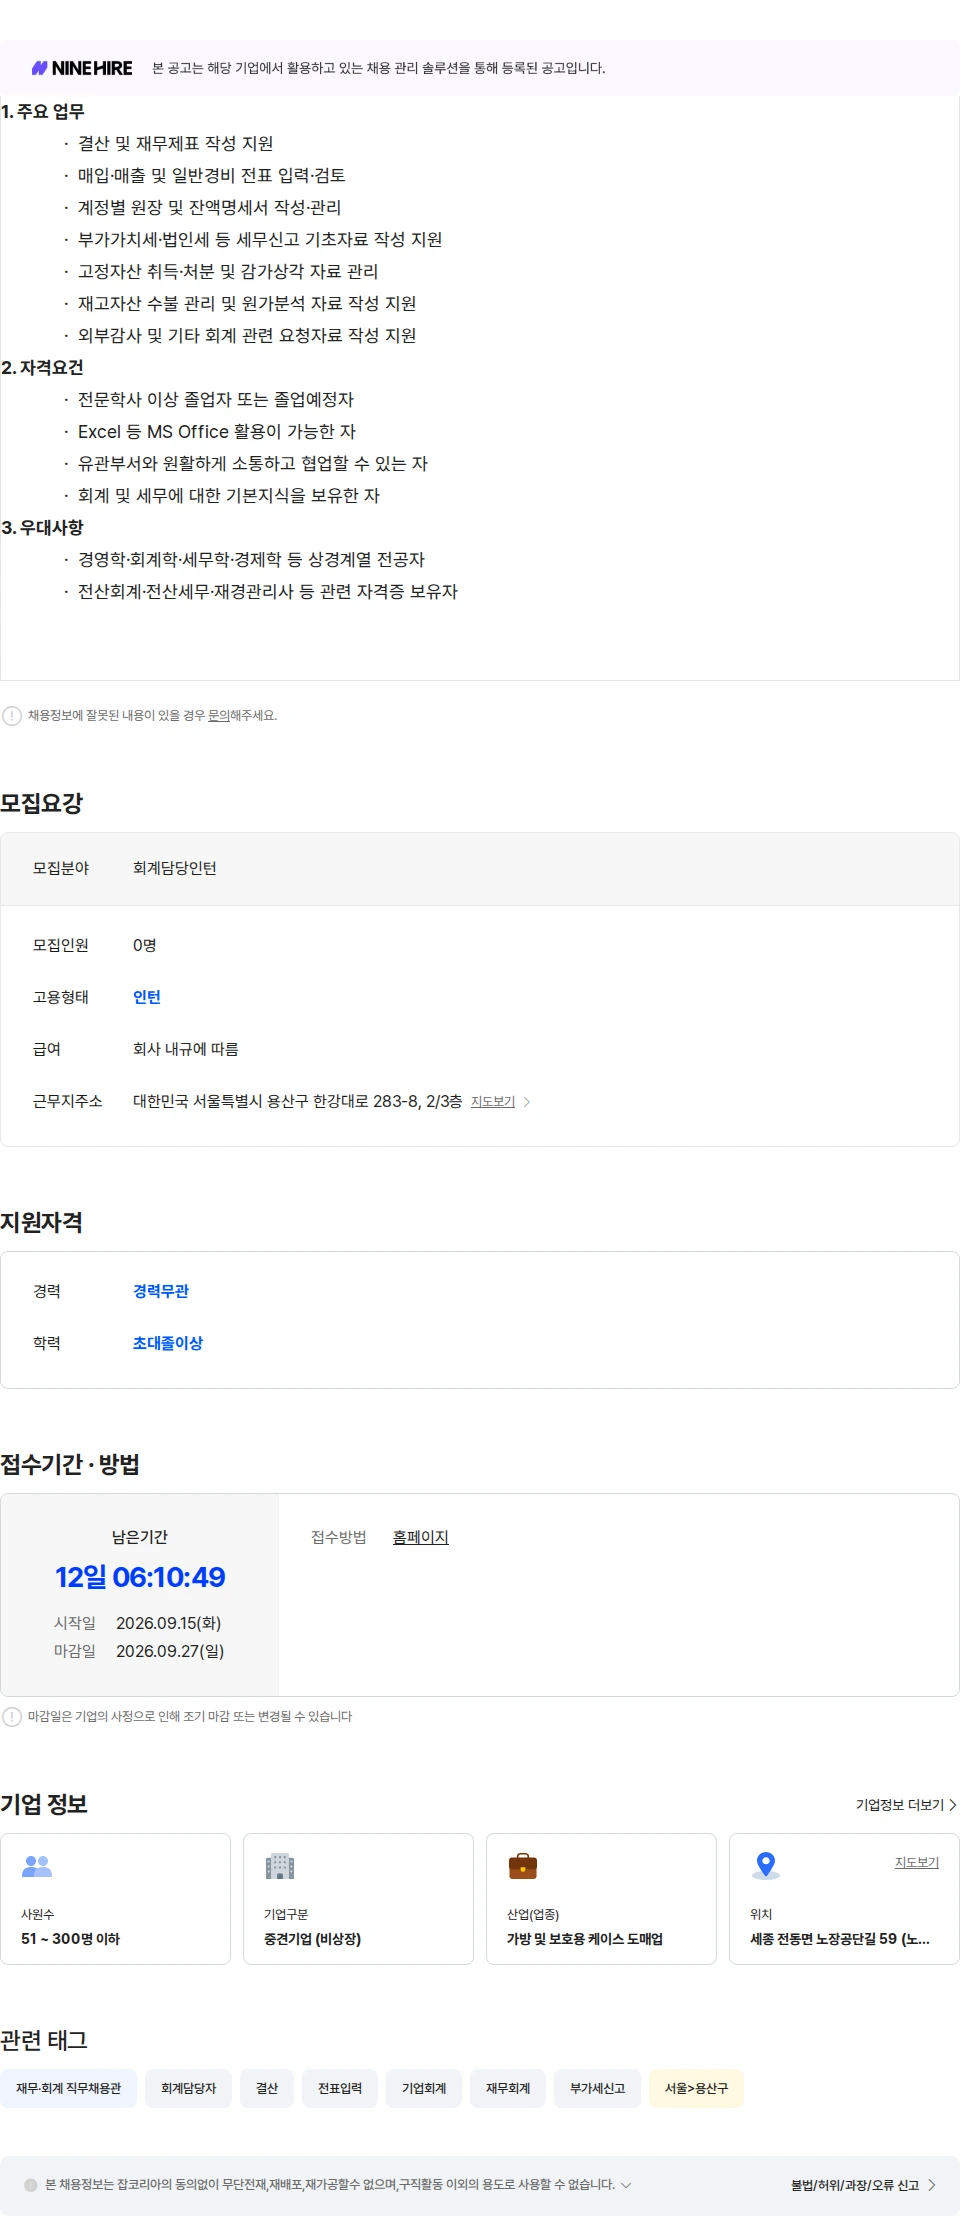Click the remaining time 12일 06:10:49
Viewport: 960px width, 2216px height.
tap(140, 1577)
